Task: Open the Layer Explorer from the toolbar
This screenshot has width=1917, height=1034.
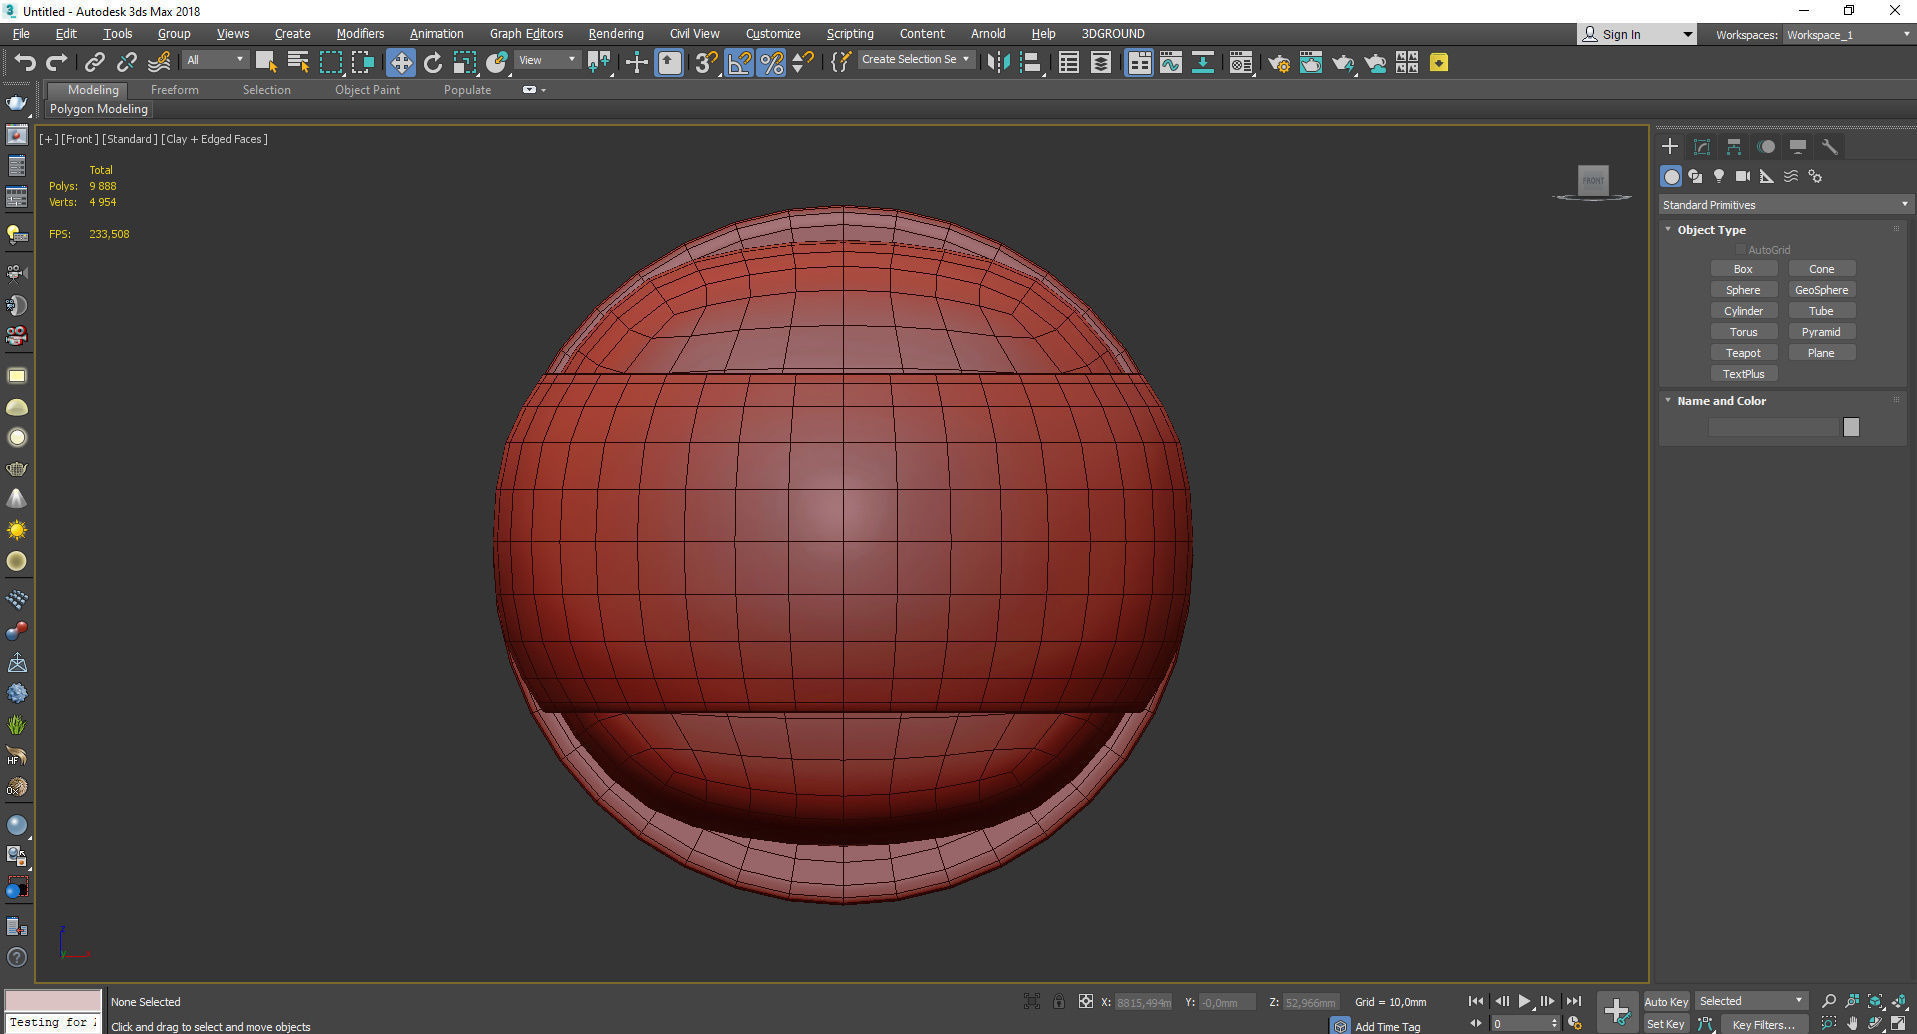Action: 1101,63
